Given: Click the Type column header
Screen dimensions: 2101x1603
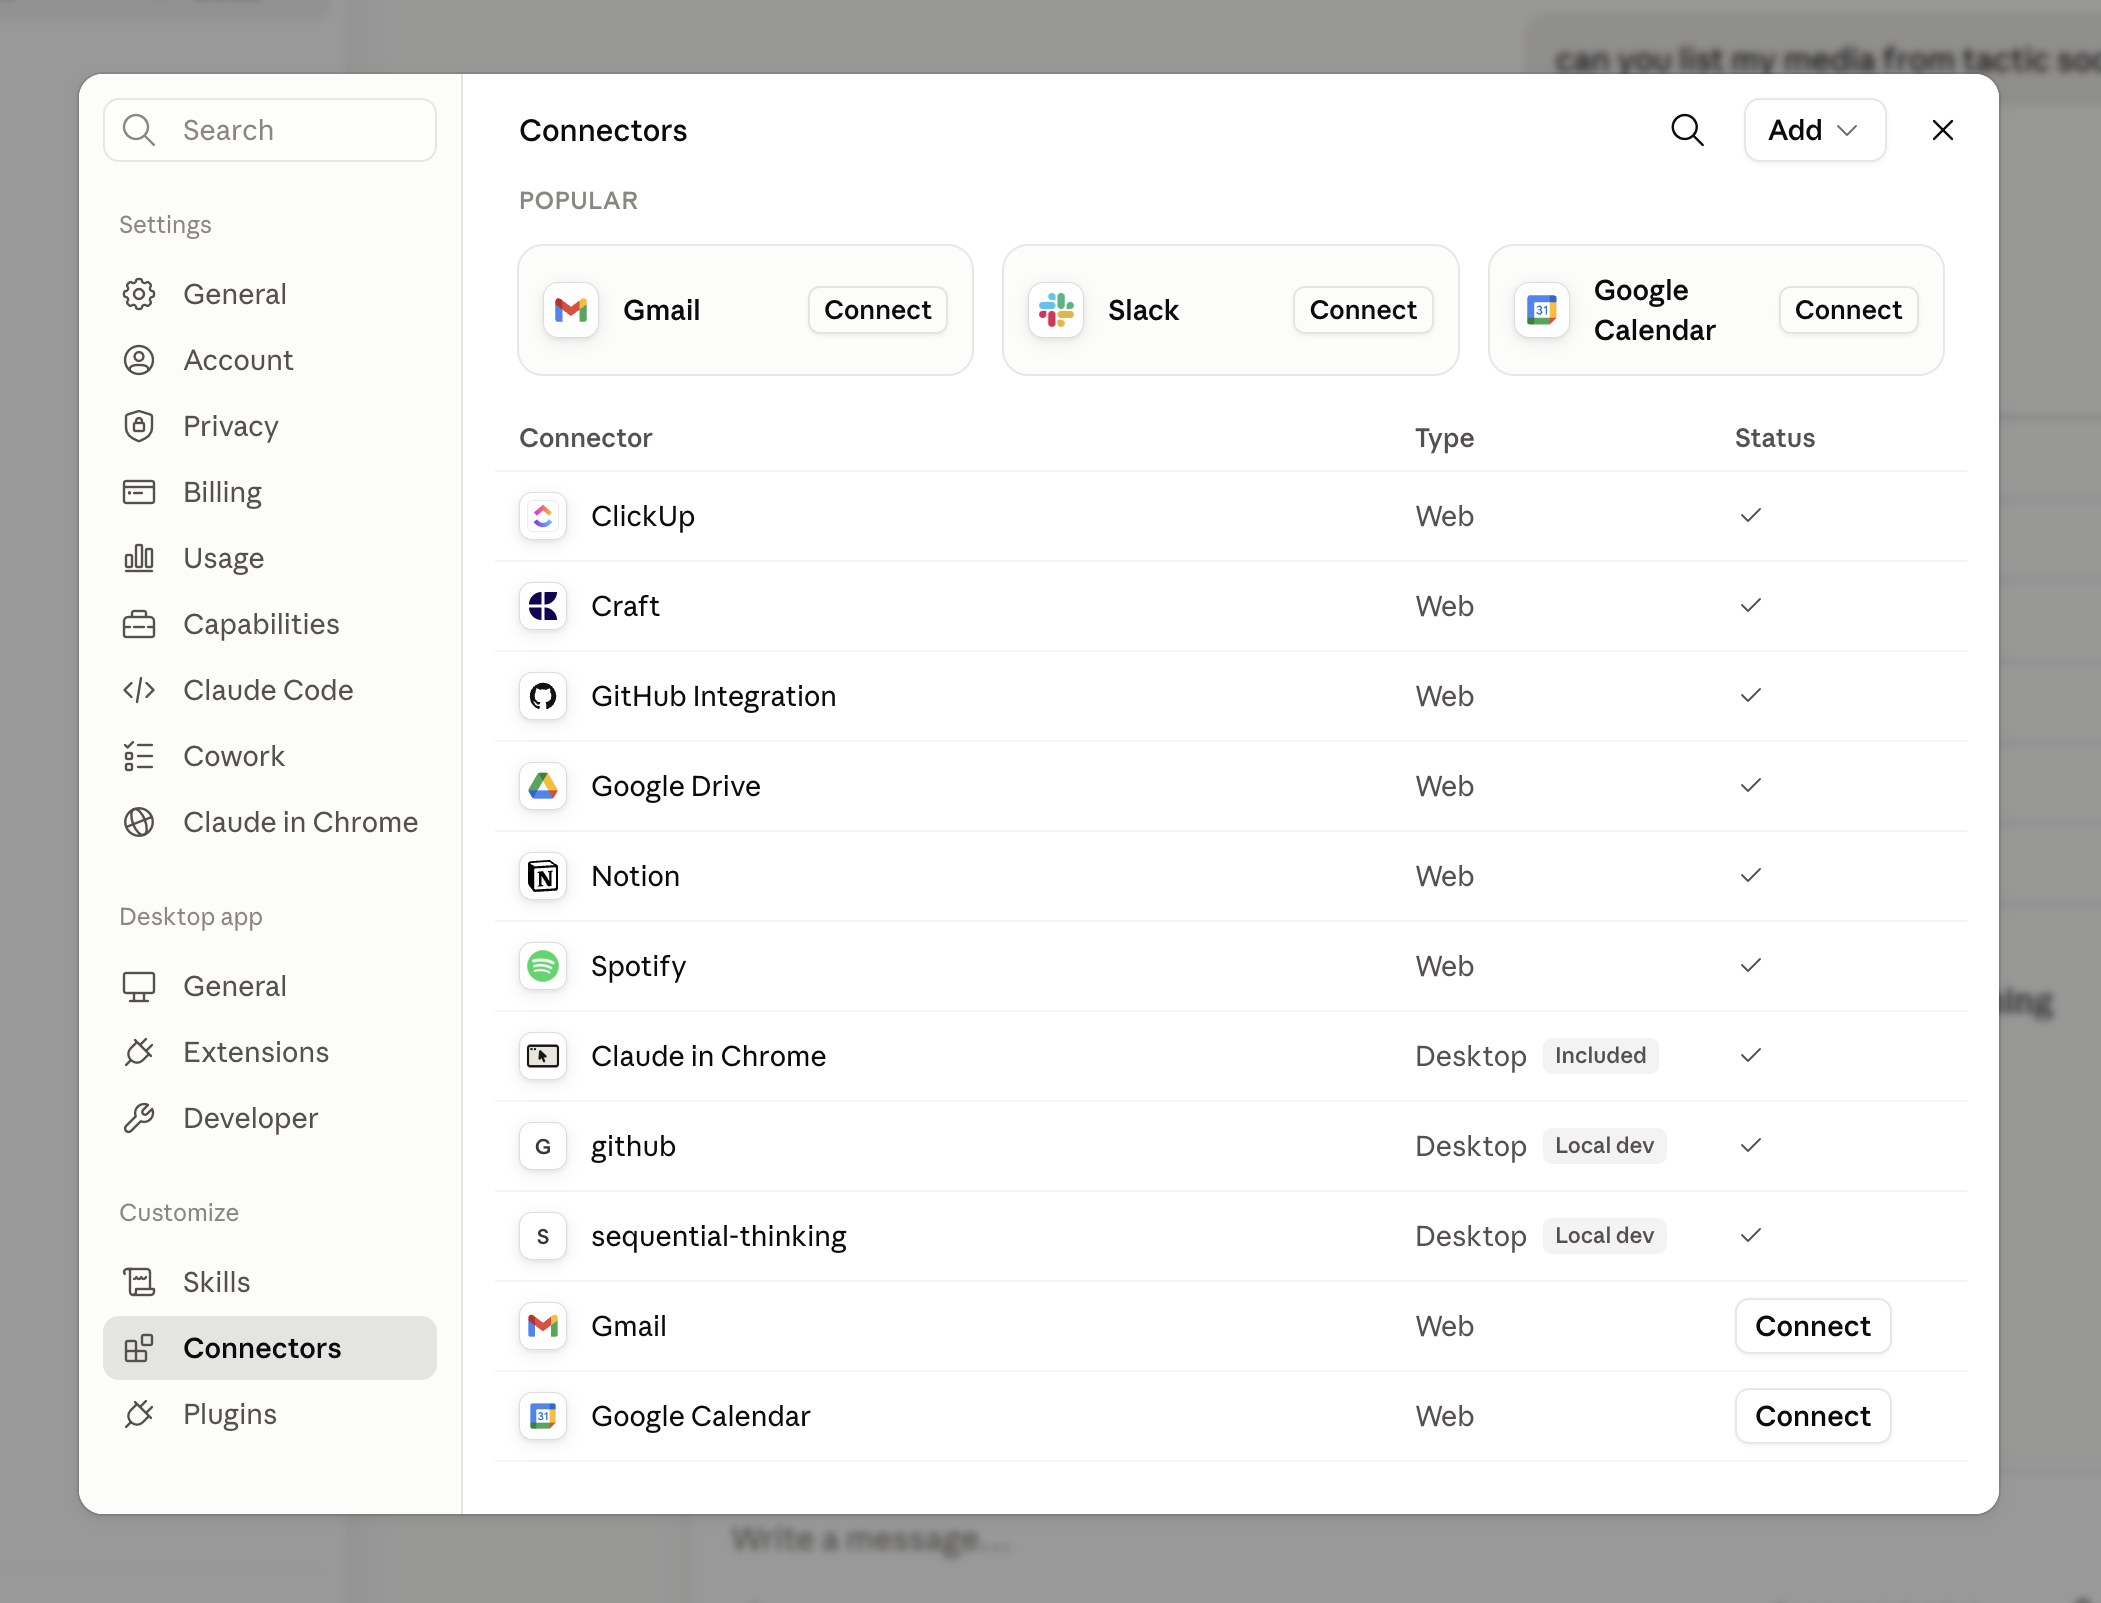Looking at the screenshot, I should point(1444,438).
